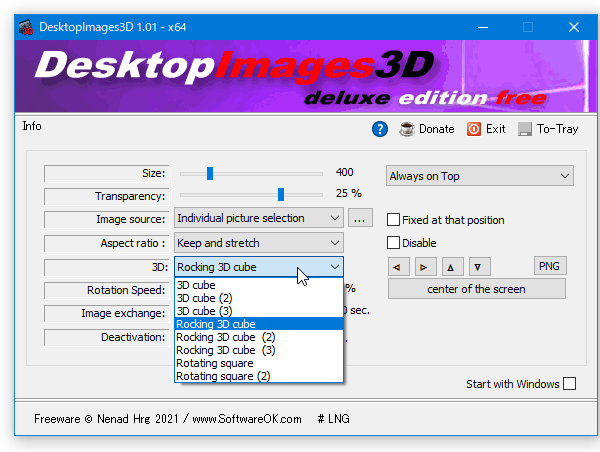Image resolution: width=600 pixels, height=452 pixels.
Task: Expand the Aspect ratio Keep and stretch dropdown
Action: (x=259, y=243)
